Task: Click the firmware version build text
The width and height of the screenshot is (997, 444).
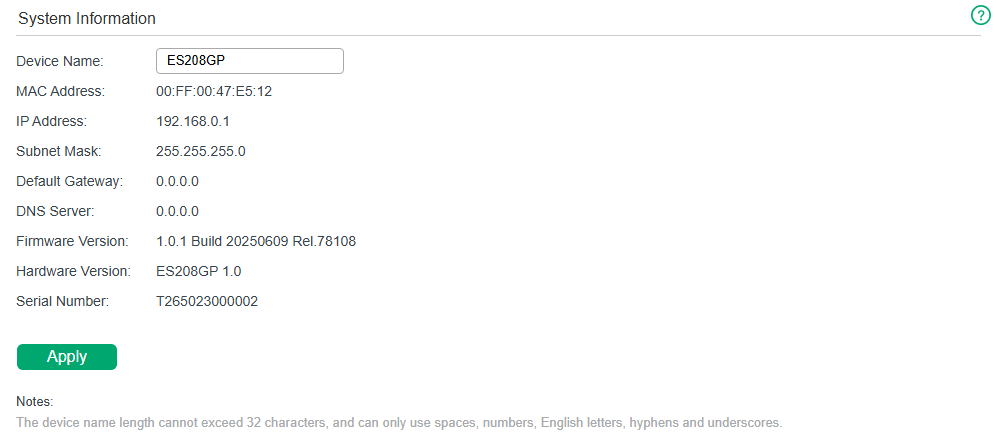Action: tap(256, 242)
